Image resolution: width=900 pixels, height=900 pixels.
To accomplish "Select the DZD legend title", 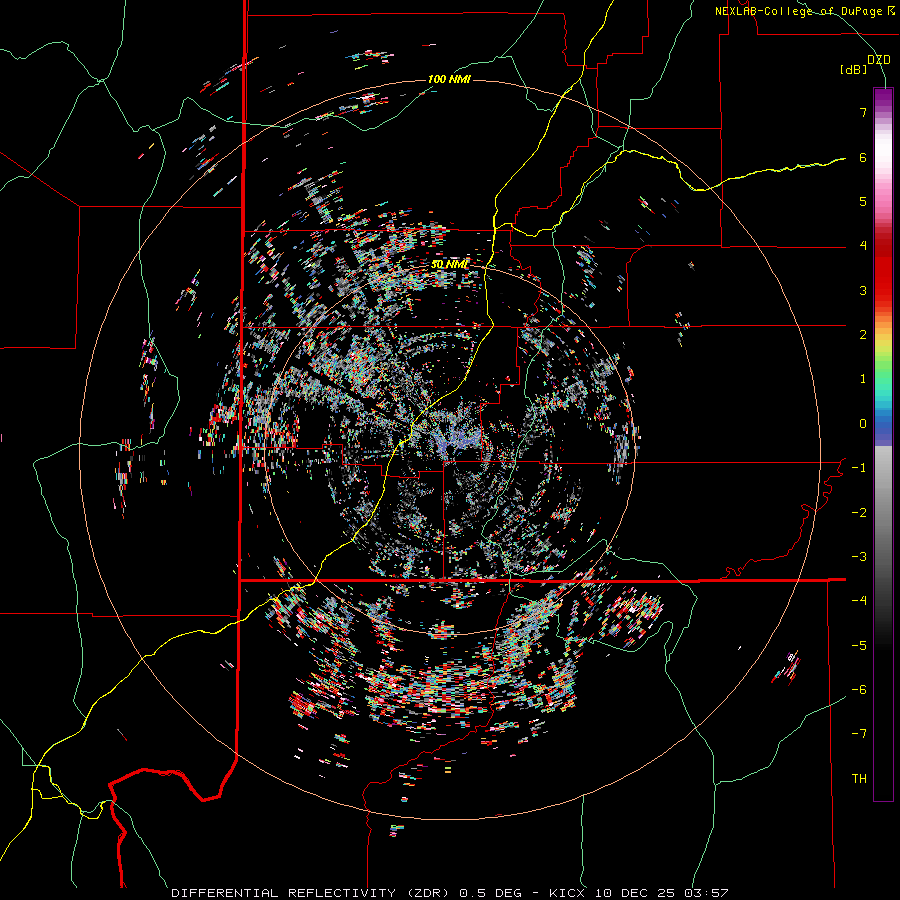I will point(879,60).
